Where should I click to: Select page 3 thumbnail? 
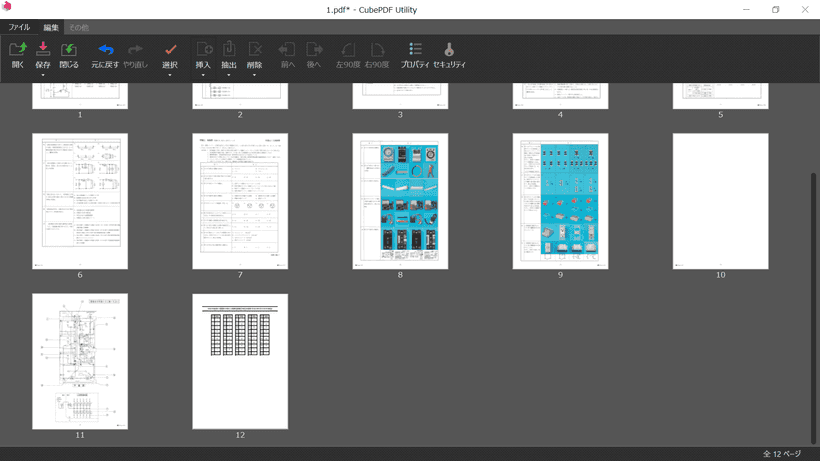coord(400,96)
